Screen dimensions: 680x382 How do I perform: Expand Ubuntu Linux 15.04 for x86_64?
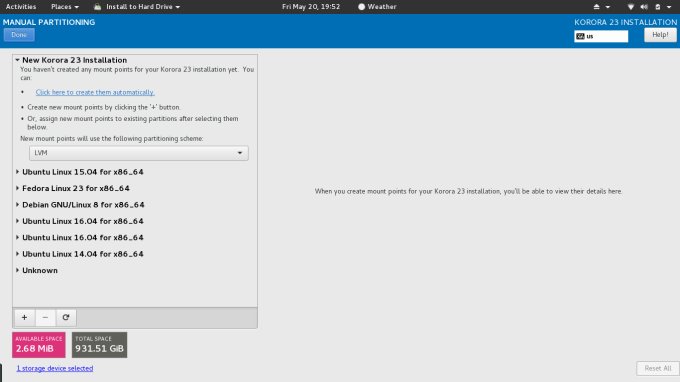point(17,172)
